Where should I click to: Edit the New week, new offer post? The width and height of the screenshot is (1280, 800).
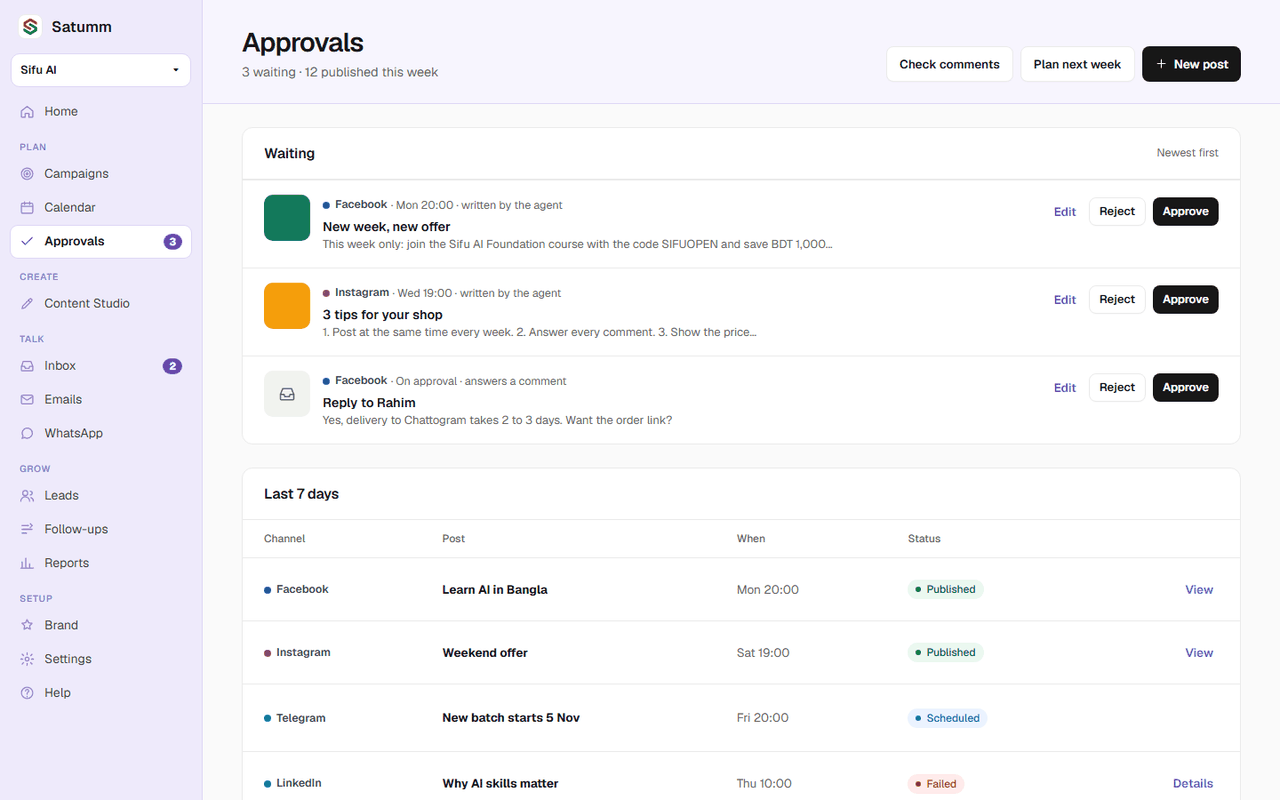point(1065,212)
